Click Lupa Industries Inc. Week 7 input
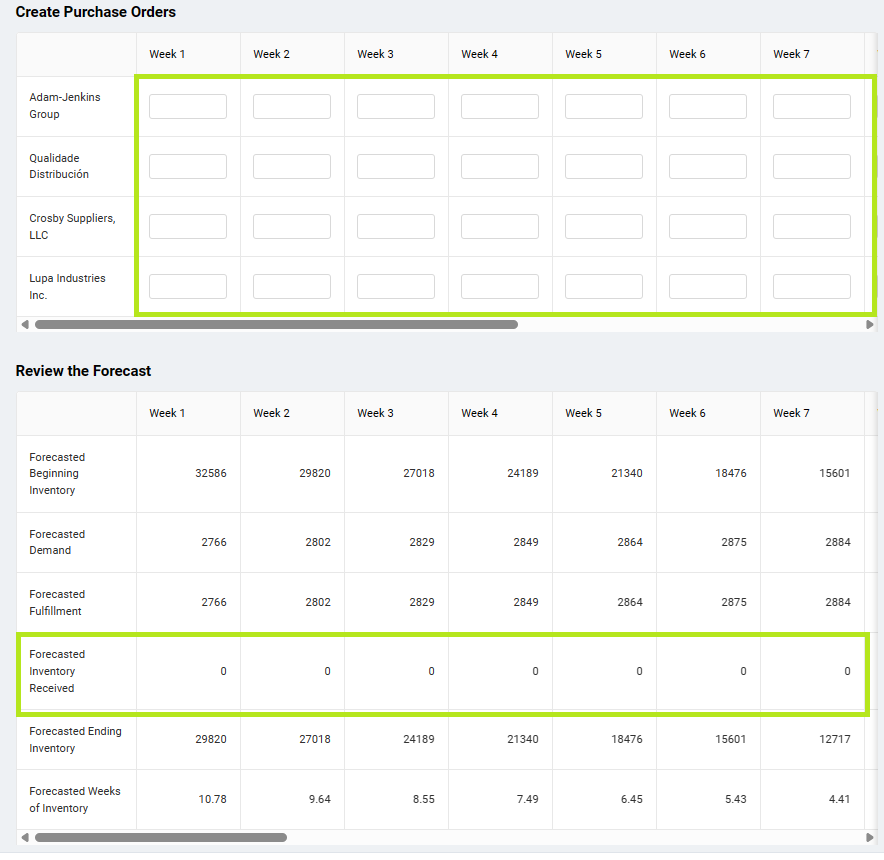Screen dimensions: 884x860 click(812, 287)
